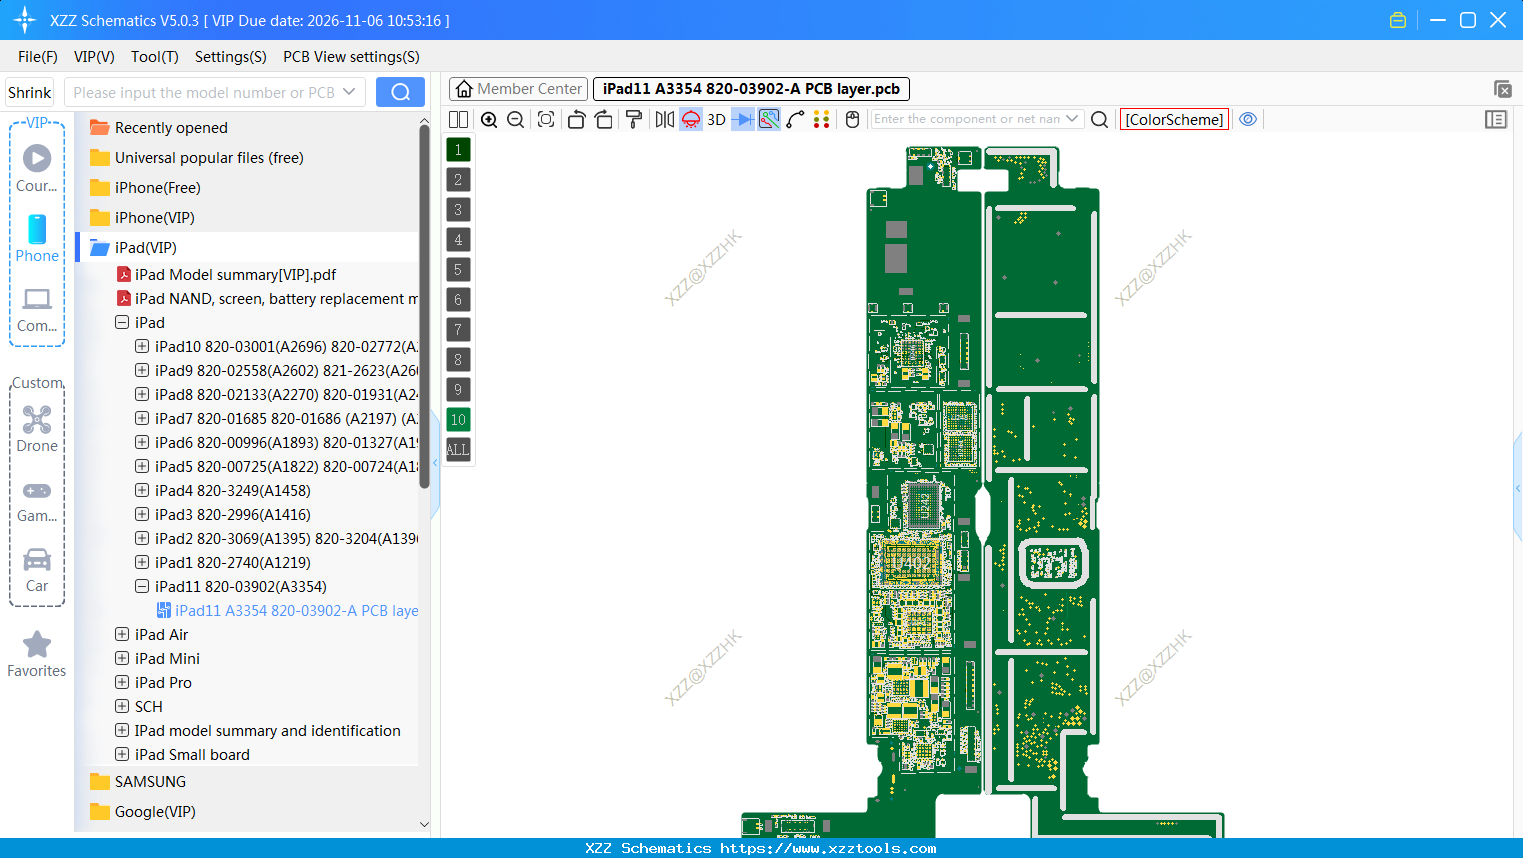The image size is (1523, 858).
Task: Click the model number search input field
Action: click(x=204, y=92)
